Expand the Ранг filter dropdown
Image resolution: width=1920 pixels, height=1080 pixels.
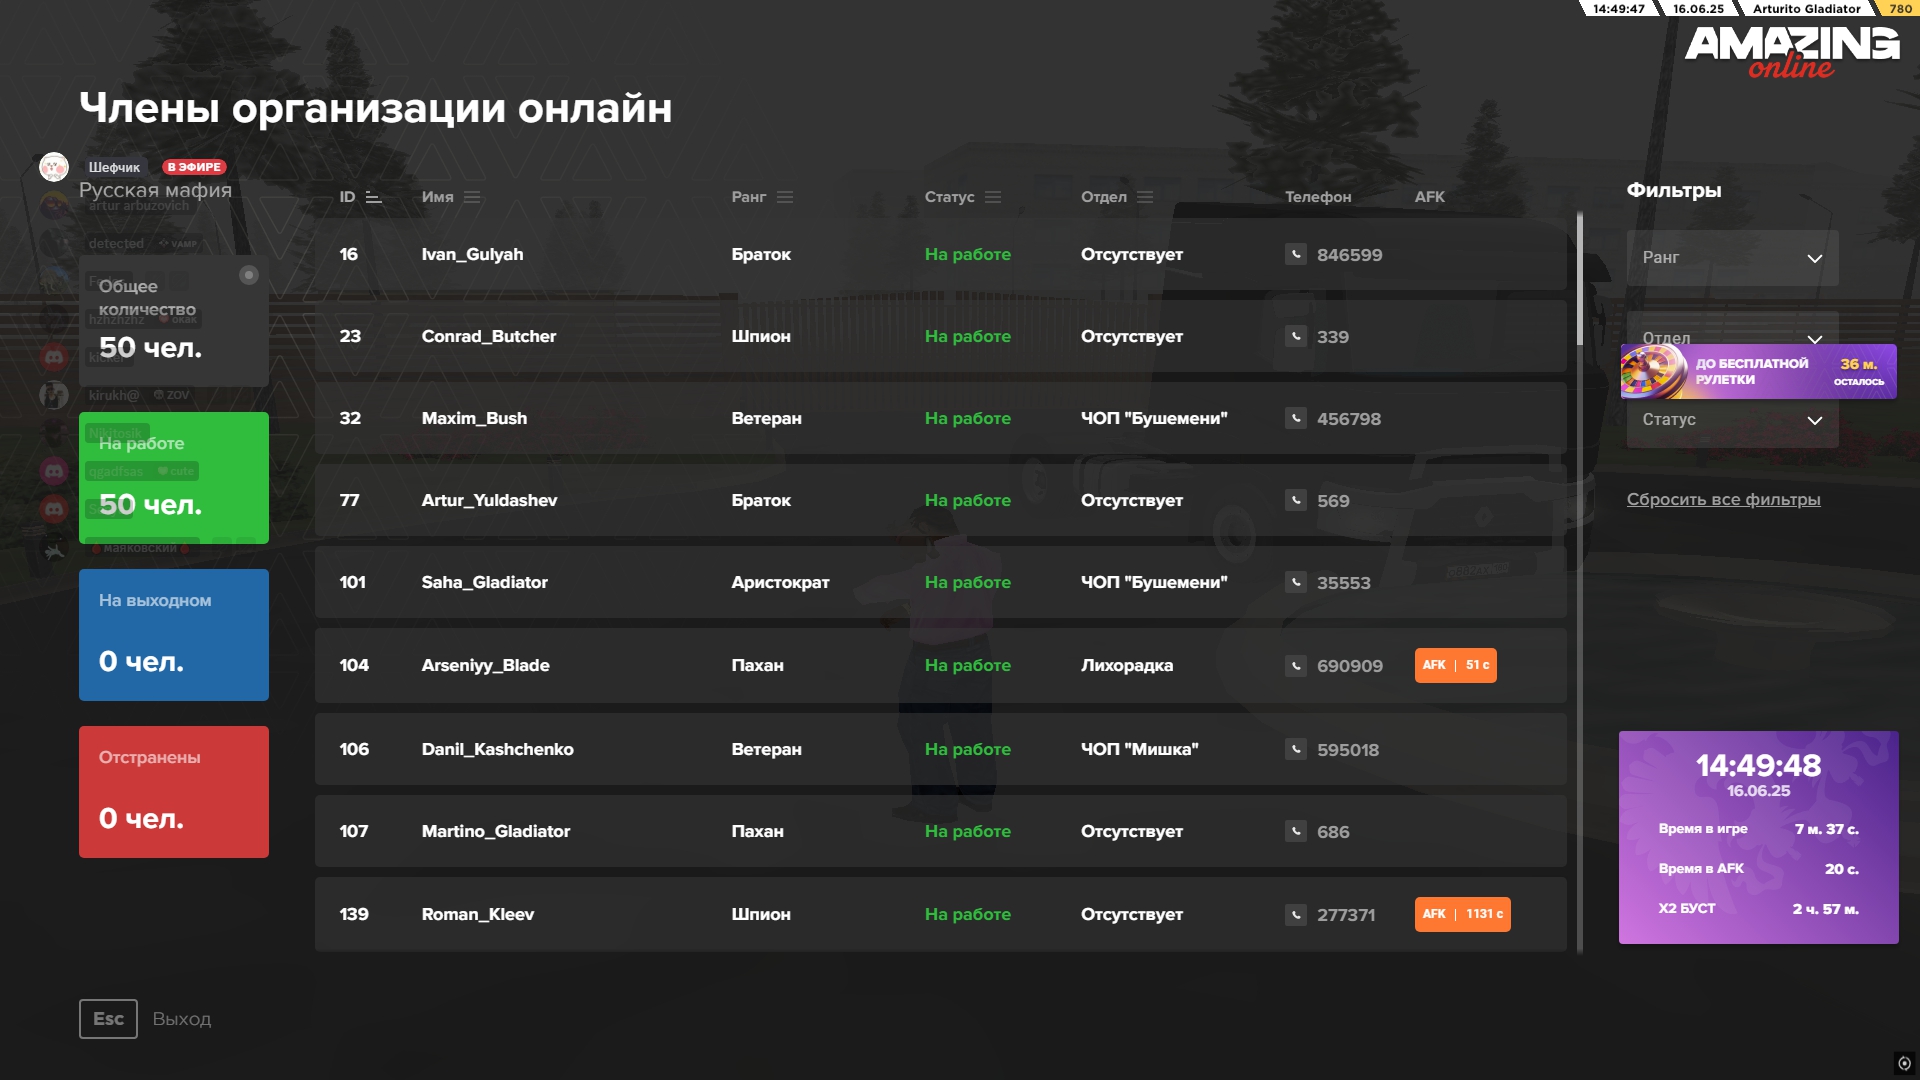tap(1732, 258)
